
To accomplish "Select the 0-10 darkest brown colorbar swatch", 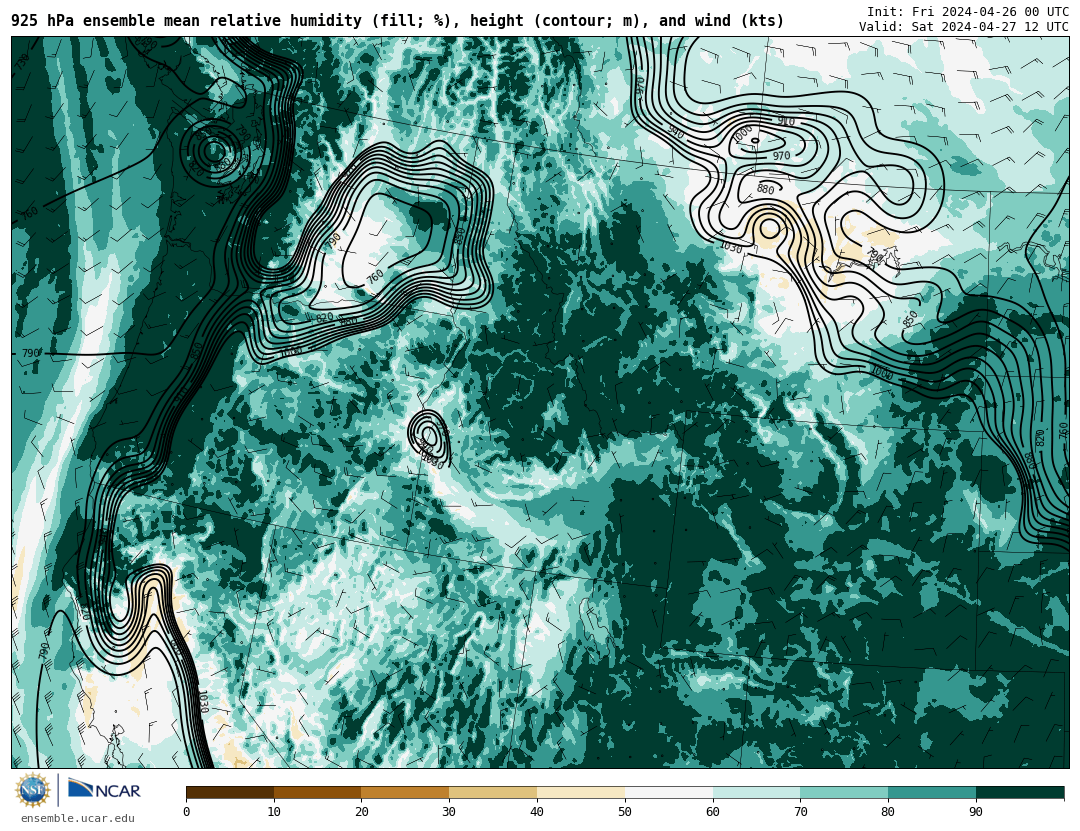I will coord(230,792).
